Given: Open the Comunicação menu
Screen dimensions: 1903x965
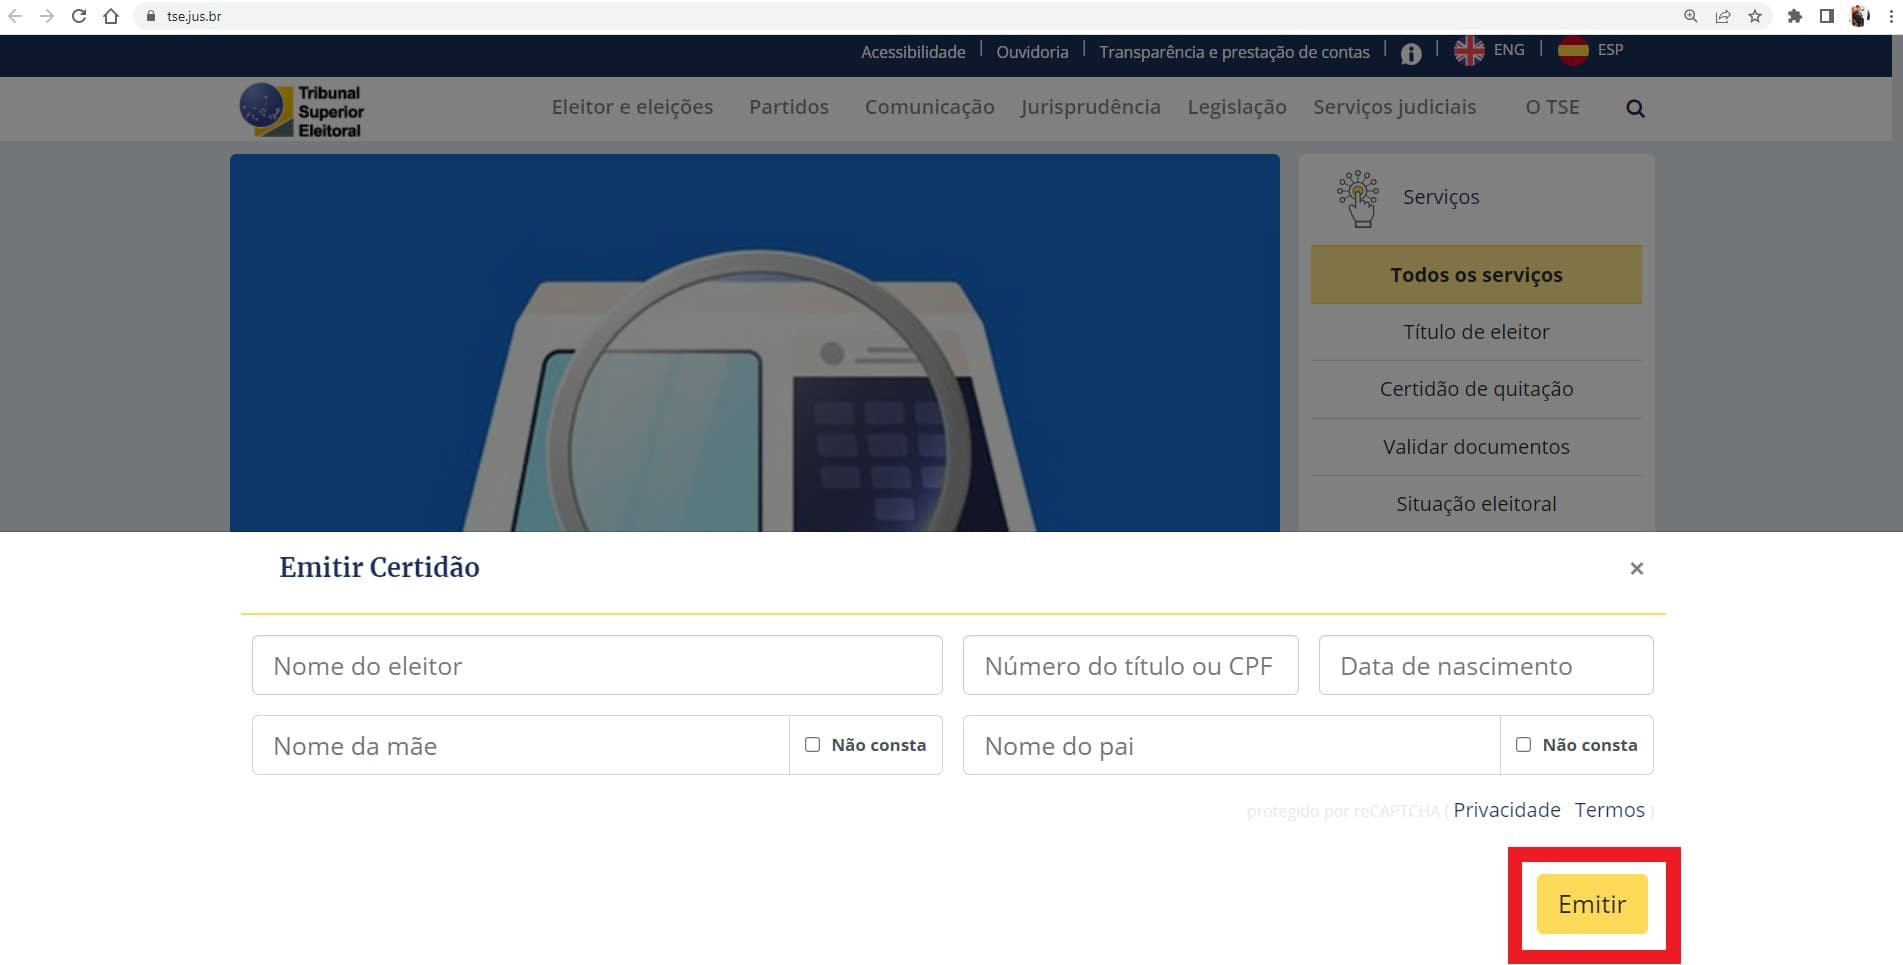Looking at the screenshot, I should click(x=929, y=107).
